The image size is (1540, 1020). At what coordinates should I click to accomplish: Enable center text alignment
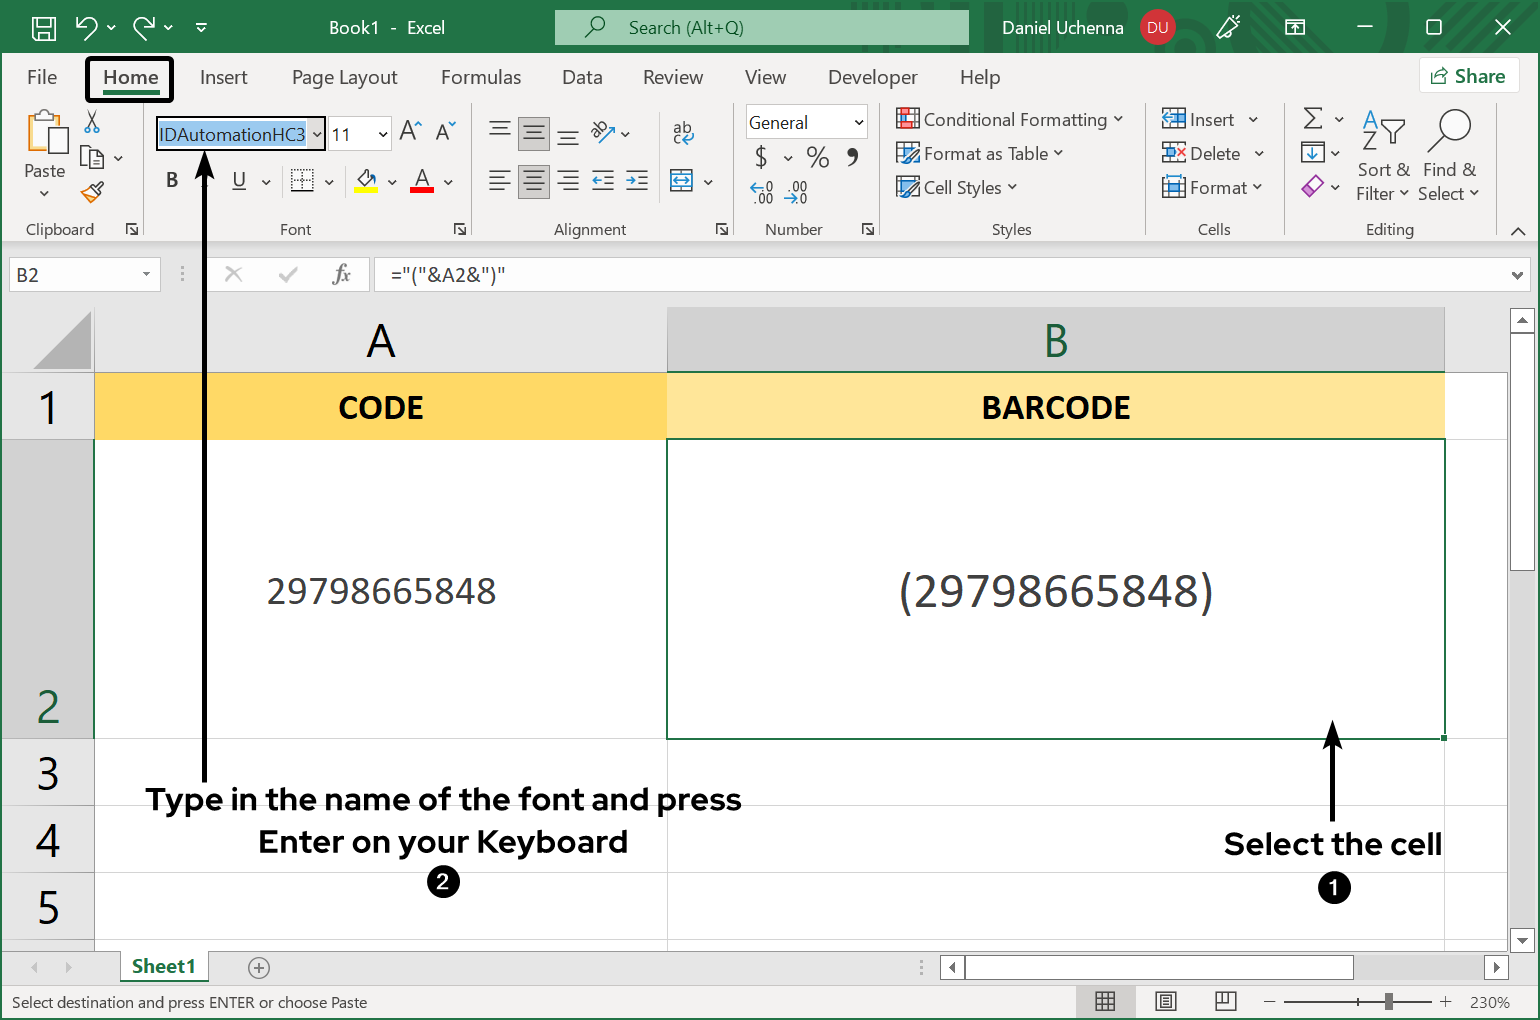pyautogui.click(x=533, y=181)
